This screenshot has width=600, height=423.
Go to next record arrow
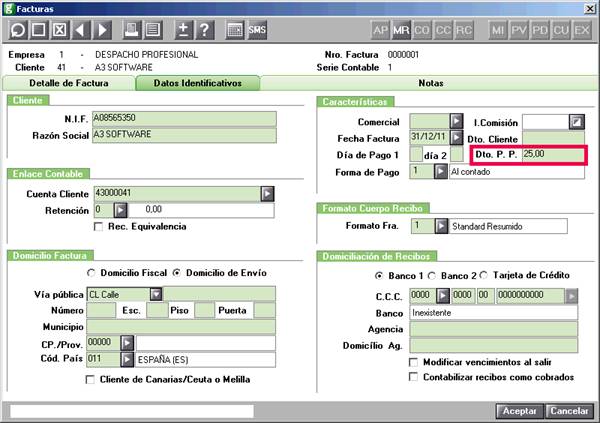pyautogui.click(x=102, y=29)
